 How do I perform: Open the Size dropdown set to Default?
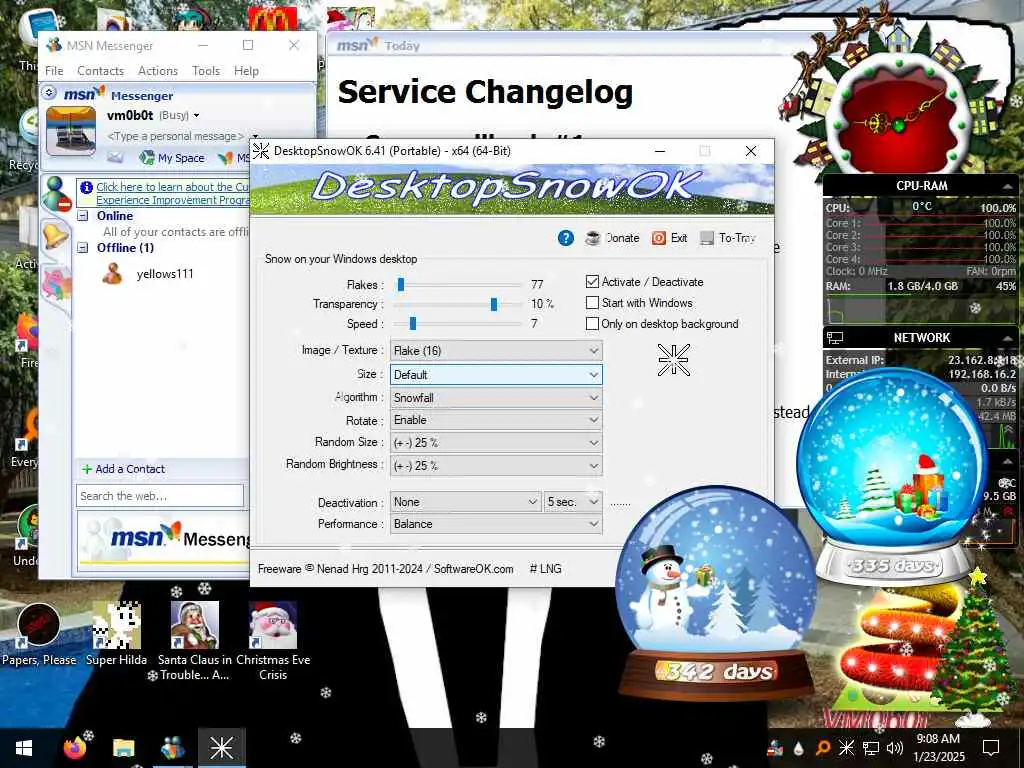pos(496,374)
